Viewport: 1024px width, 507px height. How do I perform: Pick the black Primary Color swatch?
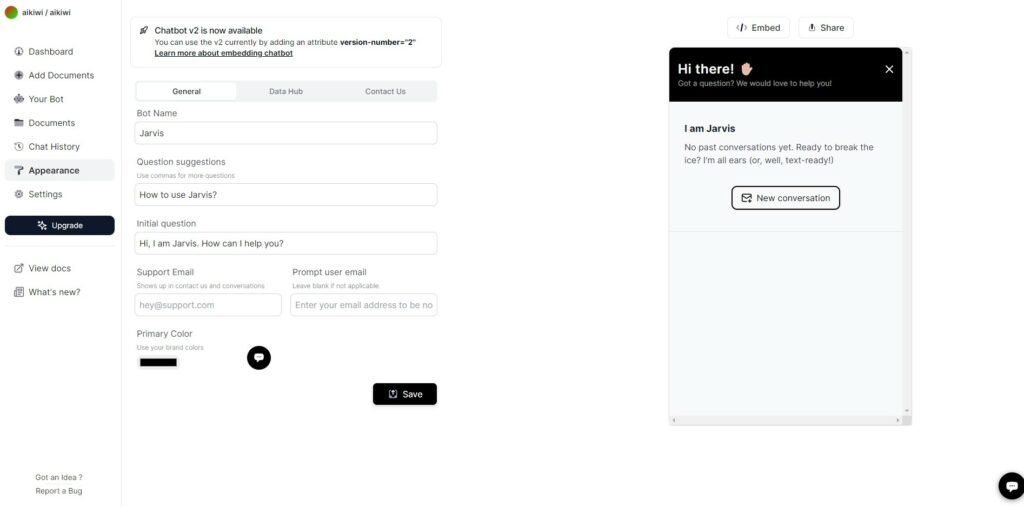click(158, 363)
